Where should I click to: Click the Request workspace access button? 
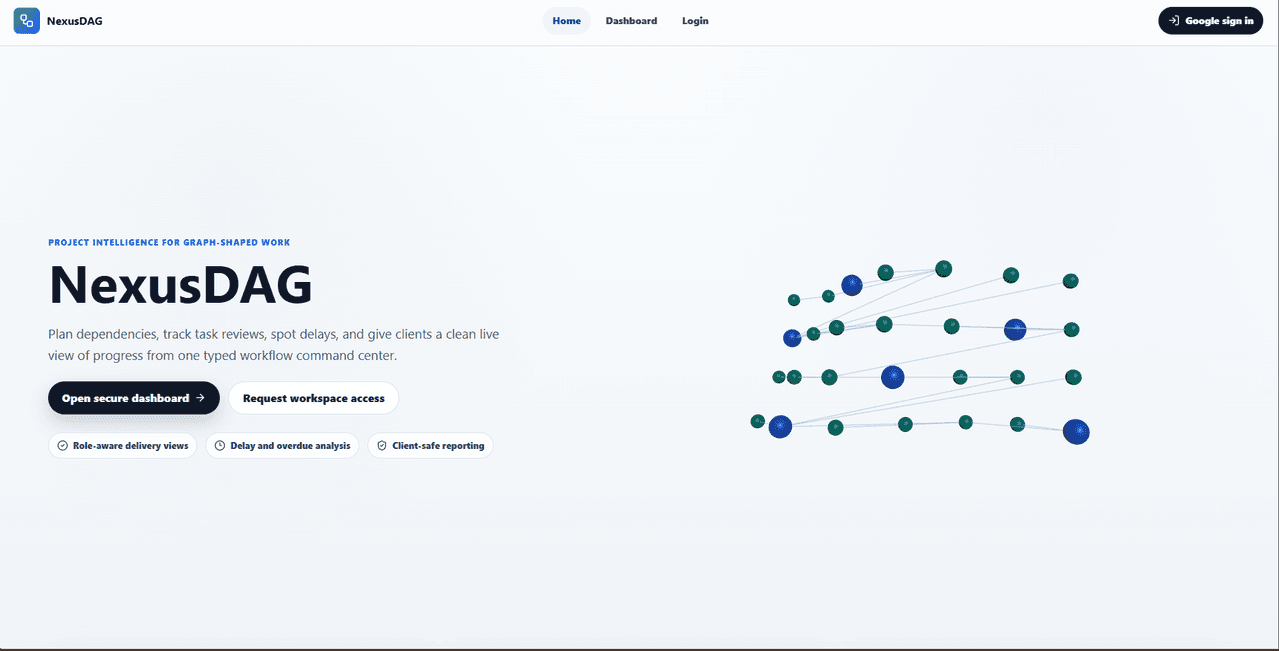click(314, 398)
